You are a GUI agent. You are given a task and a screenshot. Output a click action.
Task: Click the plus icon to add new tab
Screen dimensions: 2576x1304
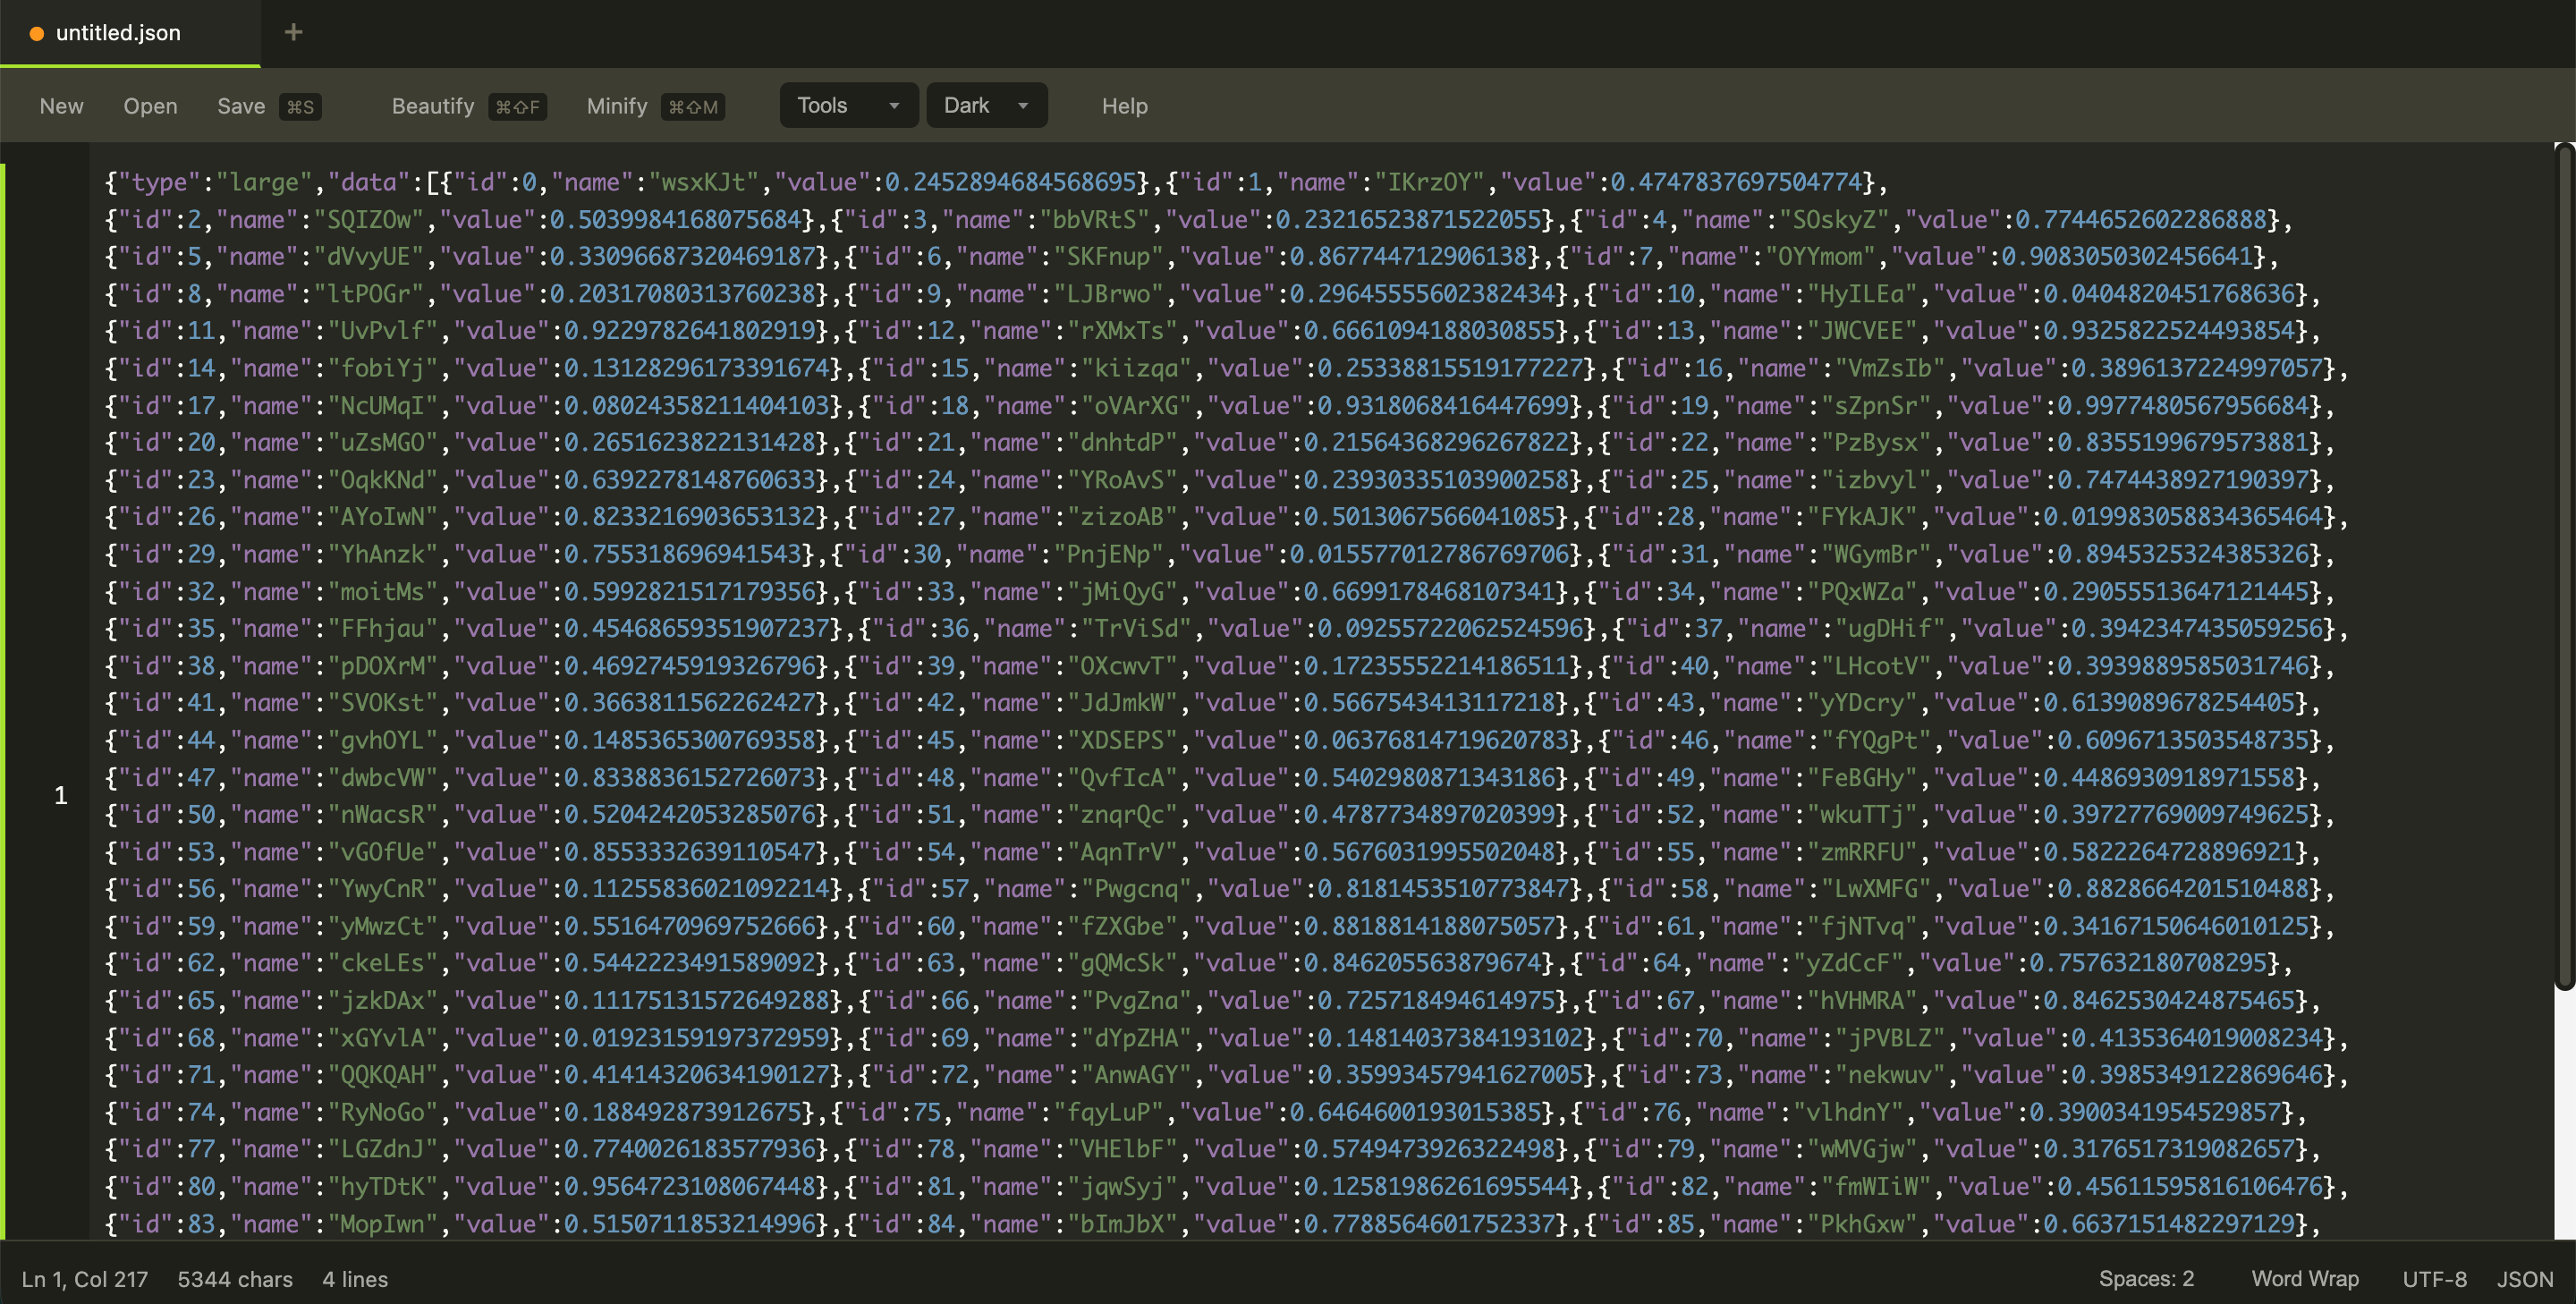click(x=293, y=32)
